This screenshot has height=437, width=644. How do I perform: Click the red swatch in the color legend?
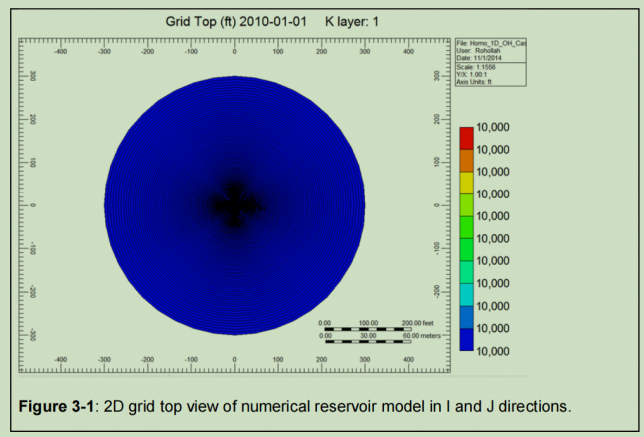click(465, 139)
